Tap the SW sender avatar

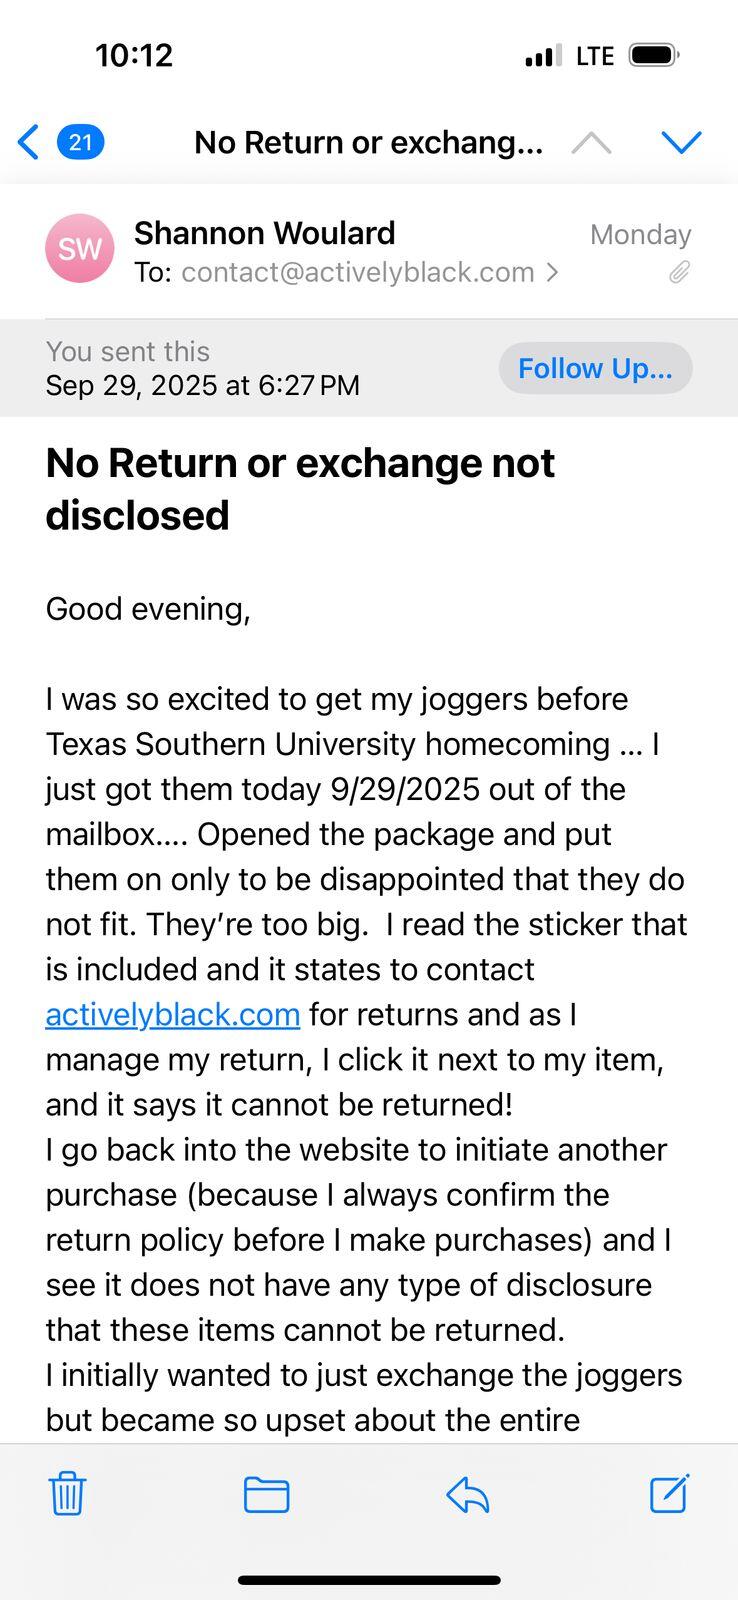(x=79, y=248)
